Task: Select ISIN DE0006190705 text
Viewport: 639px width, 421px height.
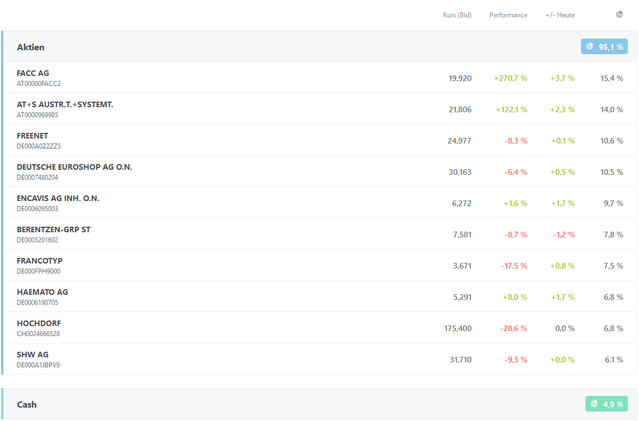Action: (37, 302)
